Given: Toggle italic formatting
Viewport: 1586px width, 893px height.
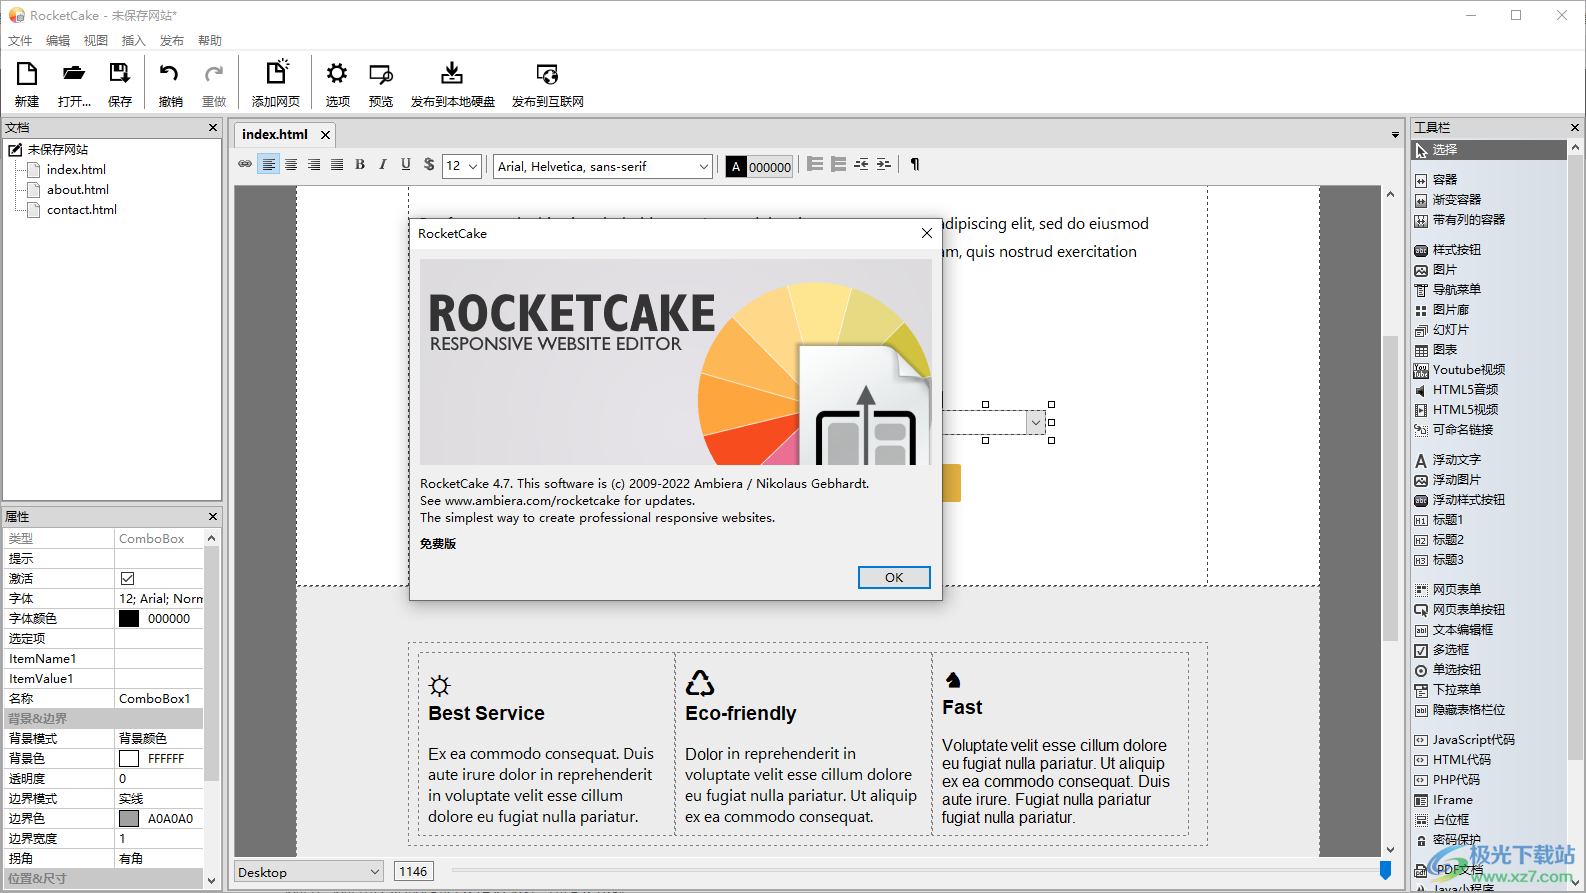Looking at the screenshot, I should click(383, 165).
